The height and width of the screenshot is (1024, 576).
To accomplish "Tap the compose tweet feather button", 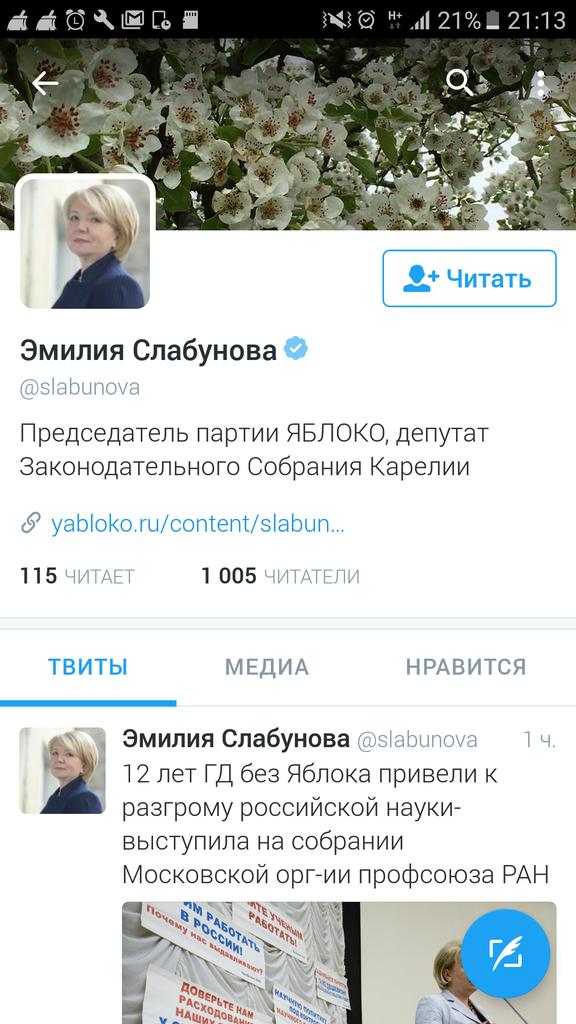I will [x=505, y=953].
